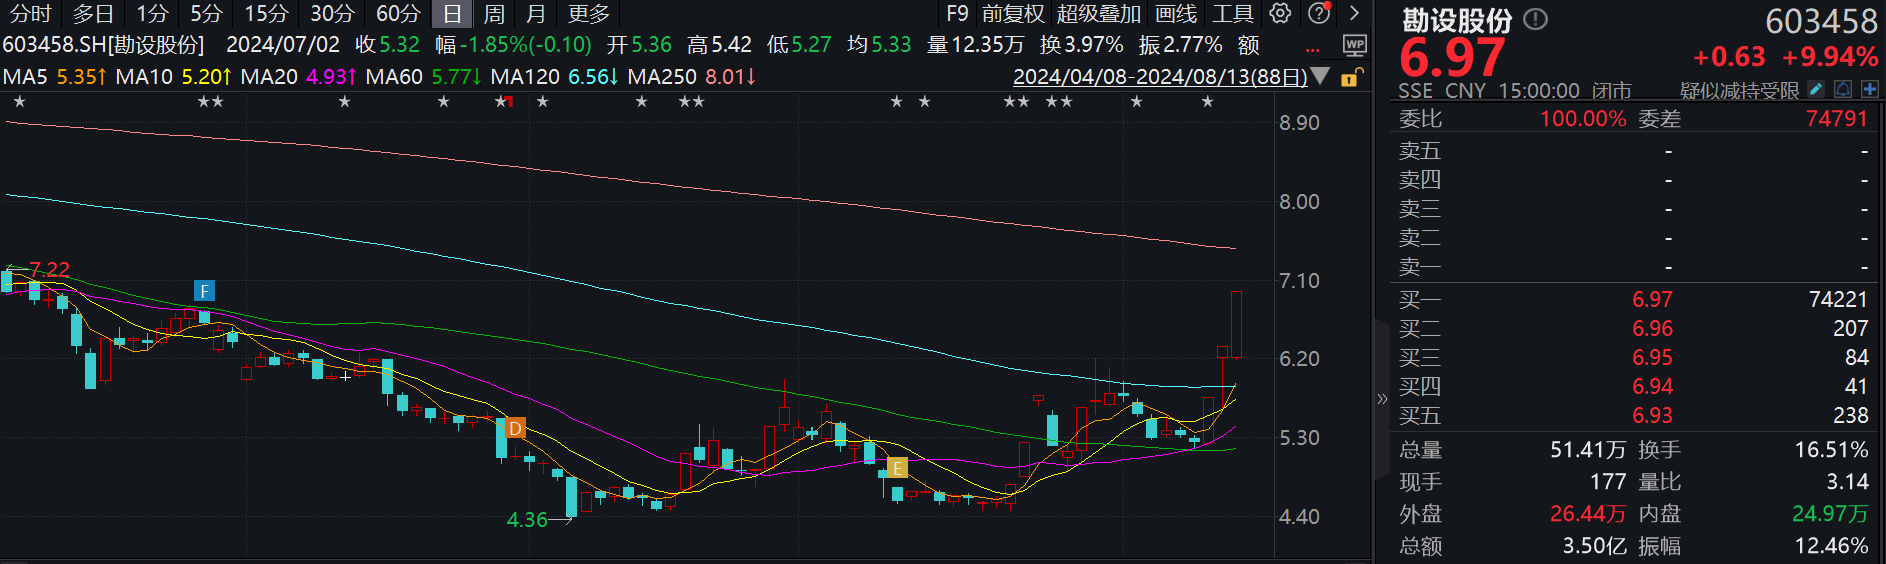Collapse the side panel splitter arrow
The height and width of the screenshot is (564, 1886).
(x=1382, y=399)
